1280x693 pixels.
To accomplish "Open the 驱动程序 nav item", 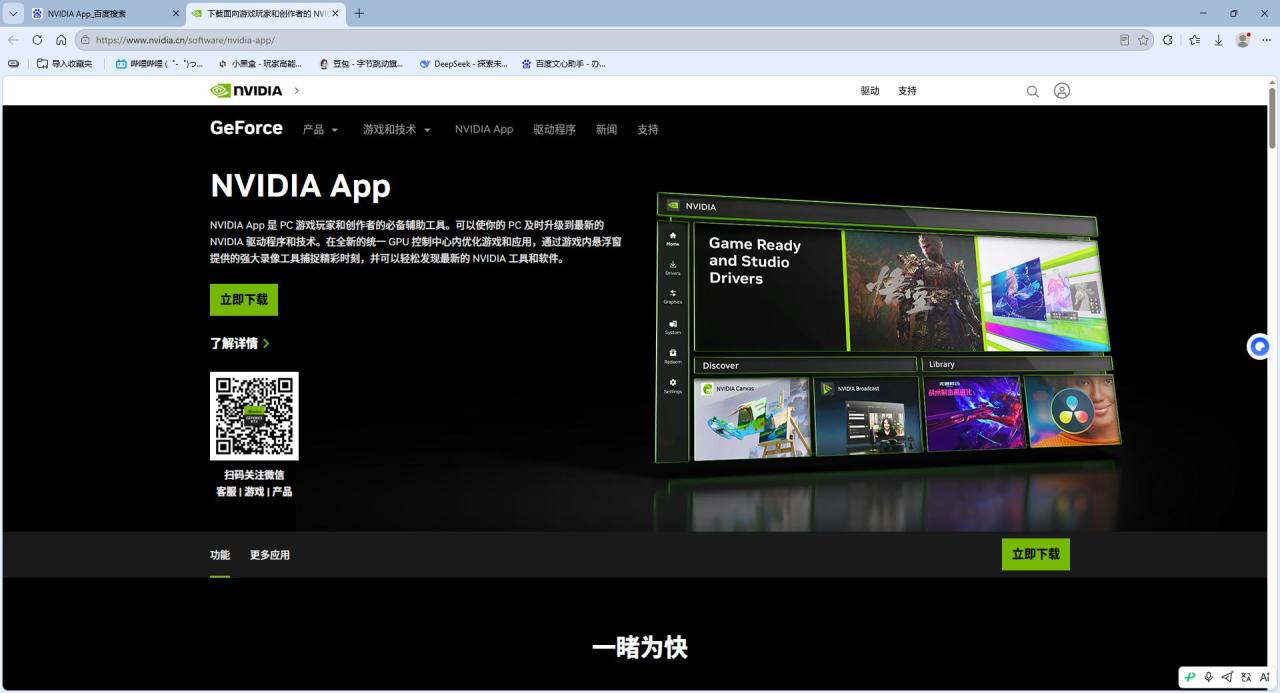I will point(554,129).
